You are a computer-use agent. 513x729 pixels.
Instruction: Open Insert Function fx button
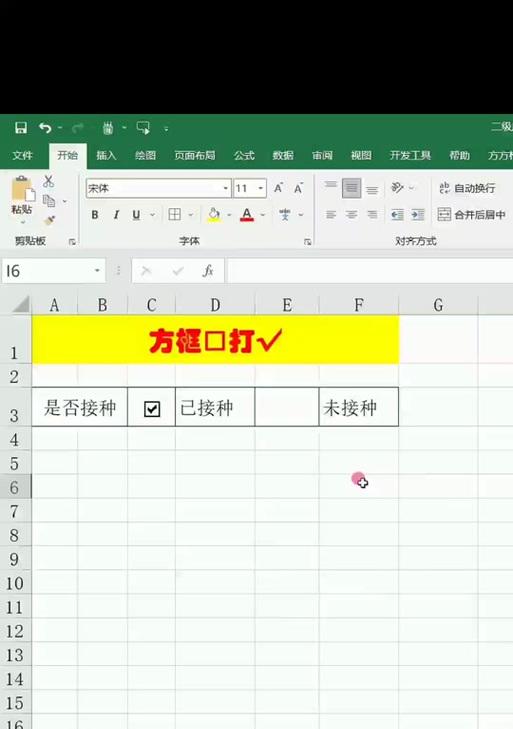[x=208, y=271]
